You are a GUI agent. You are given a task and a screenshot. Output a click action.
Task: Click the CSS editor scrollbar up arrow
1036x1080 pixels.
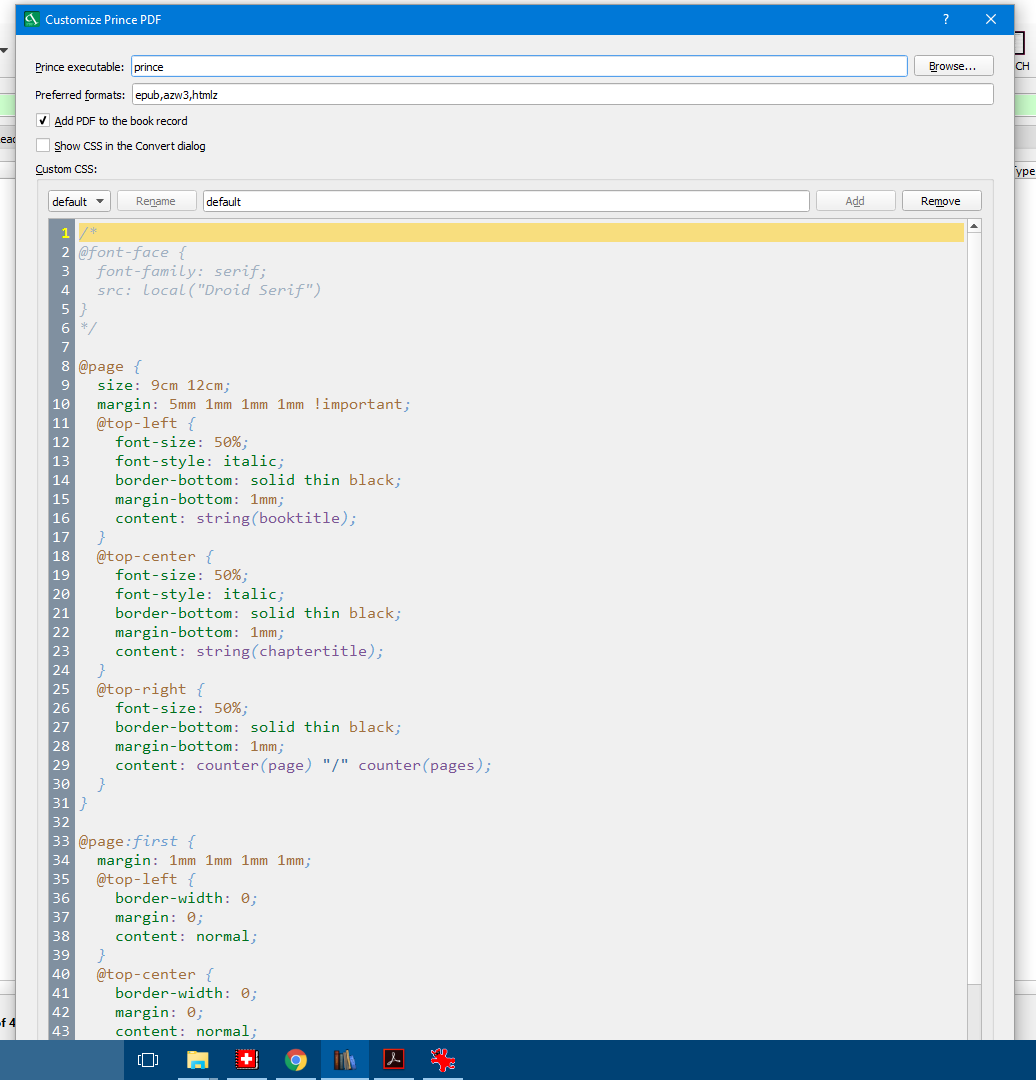[x=975, y=226]
